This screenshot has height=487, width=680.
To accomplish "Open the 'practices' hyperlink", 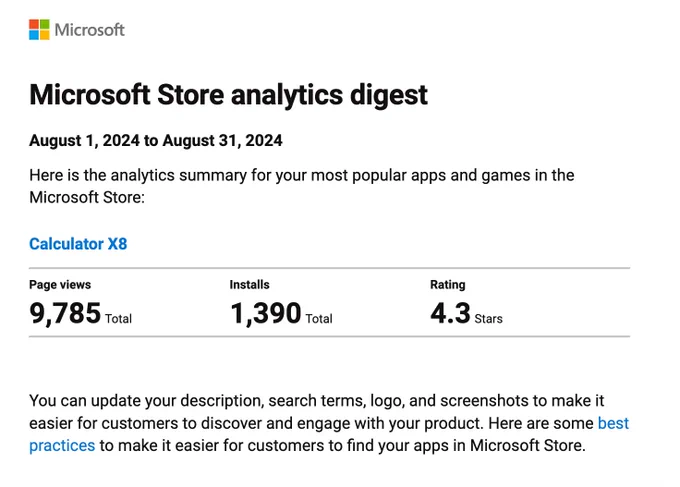I will click(x=62, y=445).
